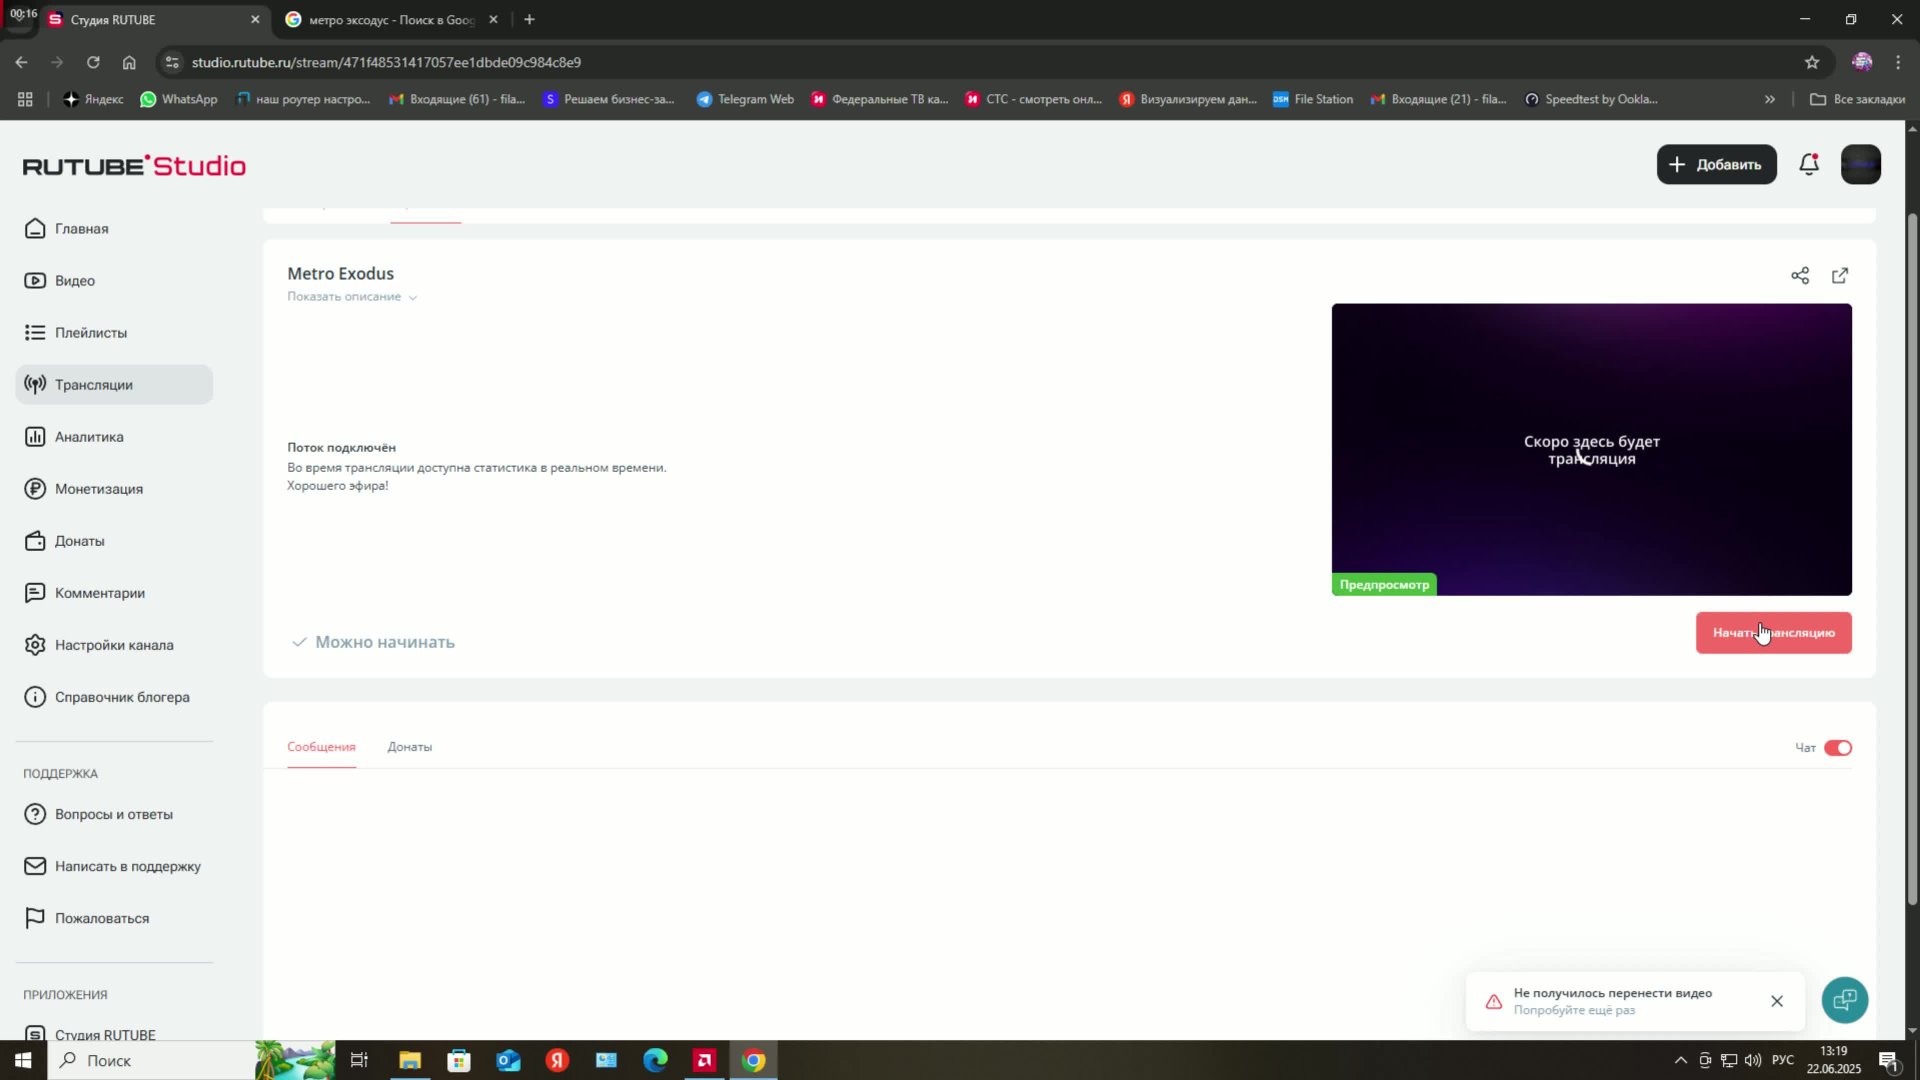Click the stream preview thumbnail
Screen dimensions: 1920x1080
(x=1590, y=449)
